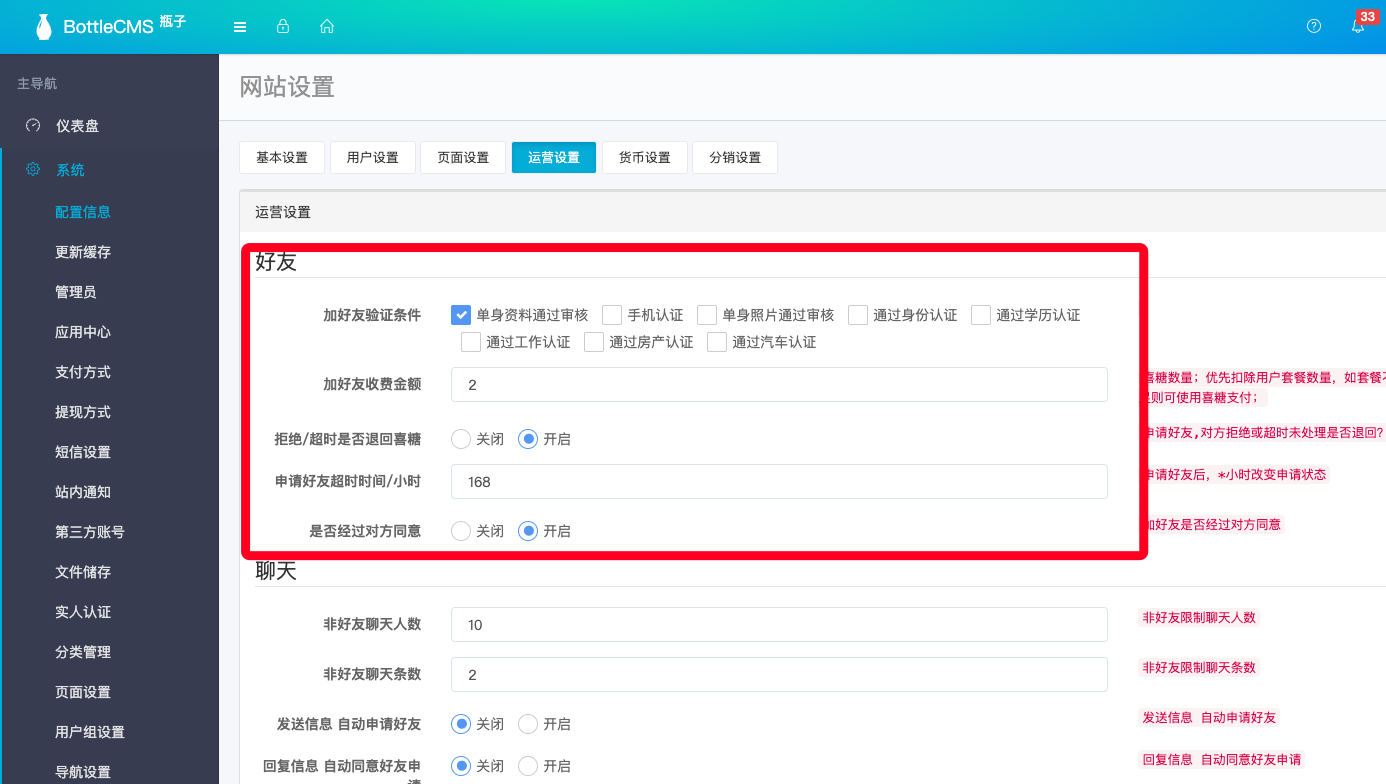Go to home via the house icon

(327, 27)
